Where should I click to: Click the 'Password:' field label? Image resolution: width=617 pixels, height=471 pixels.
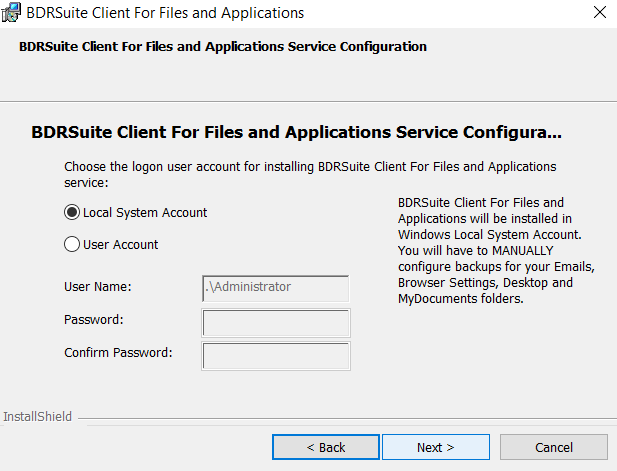94,320
